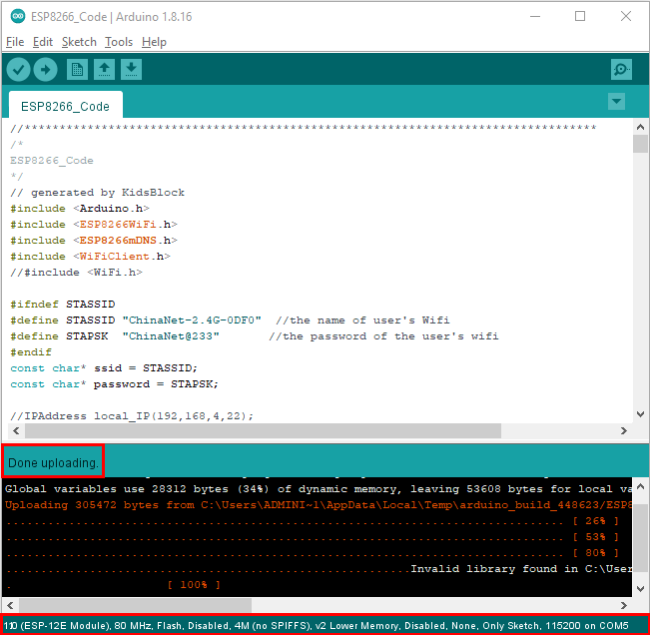This screenshot has height=635, width=650.
Task: Click the Arduino logo in title bar
Action: pyautogui.click(x=18, y=17)
